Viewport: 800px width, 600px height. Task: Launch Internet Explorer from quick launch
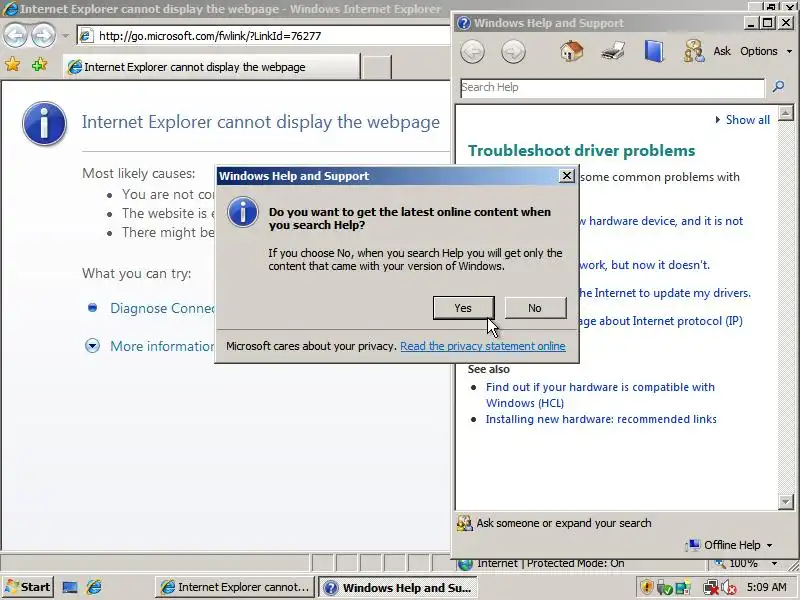coord(94,587)
